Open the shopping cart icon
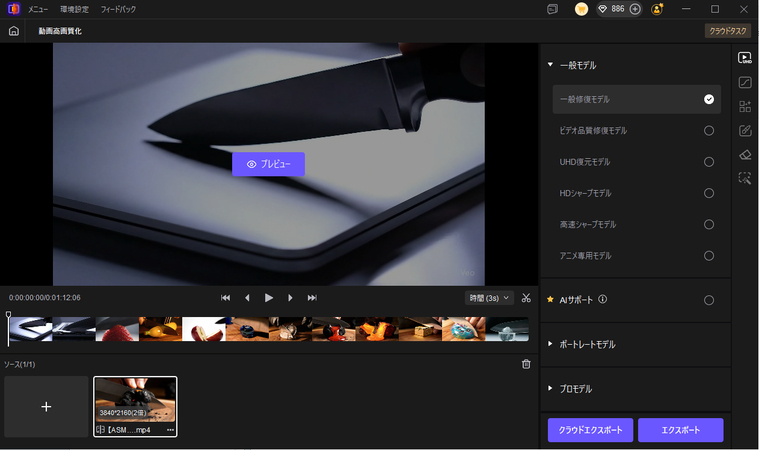Screen dimensions: 759x450 click(x=581, y=9)
